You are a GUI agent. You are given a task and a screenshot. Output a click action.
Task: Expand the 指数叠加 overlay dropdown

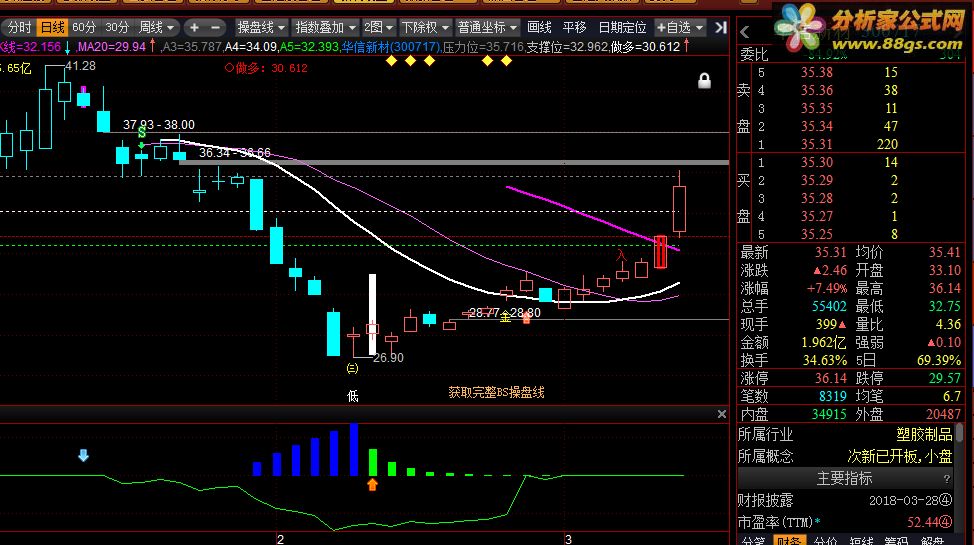[325, 27]
